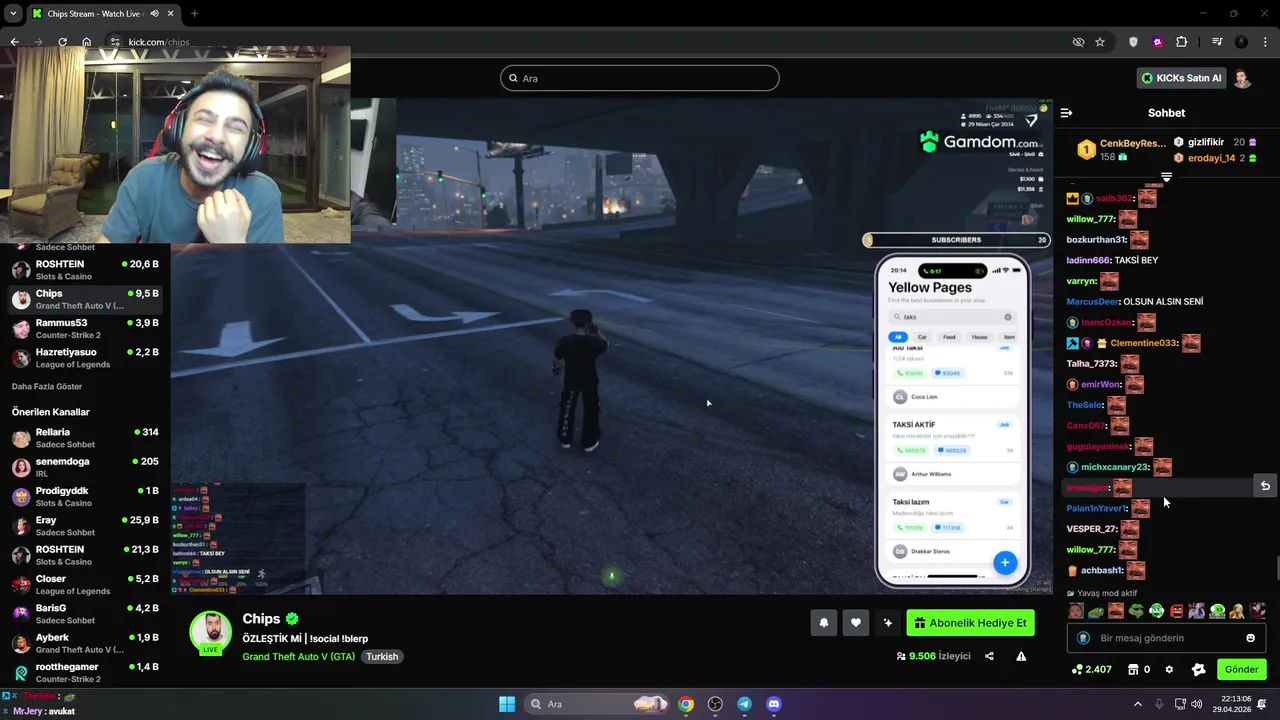Viewport: 1280px width, 720px height.
Task: Click the Chips streamer avatar with LIVE badge
Action: (x=210, y=634)
